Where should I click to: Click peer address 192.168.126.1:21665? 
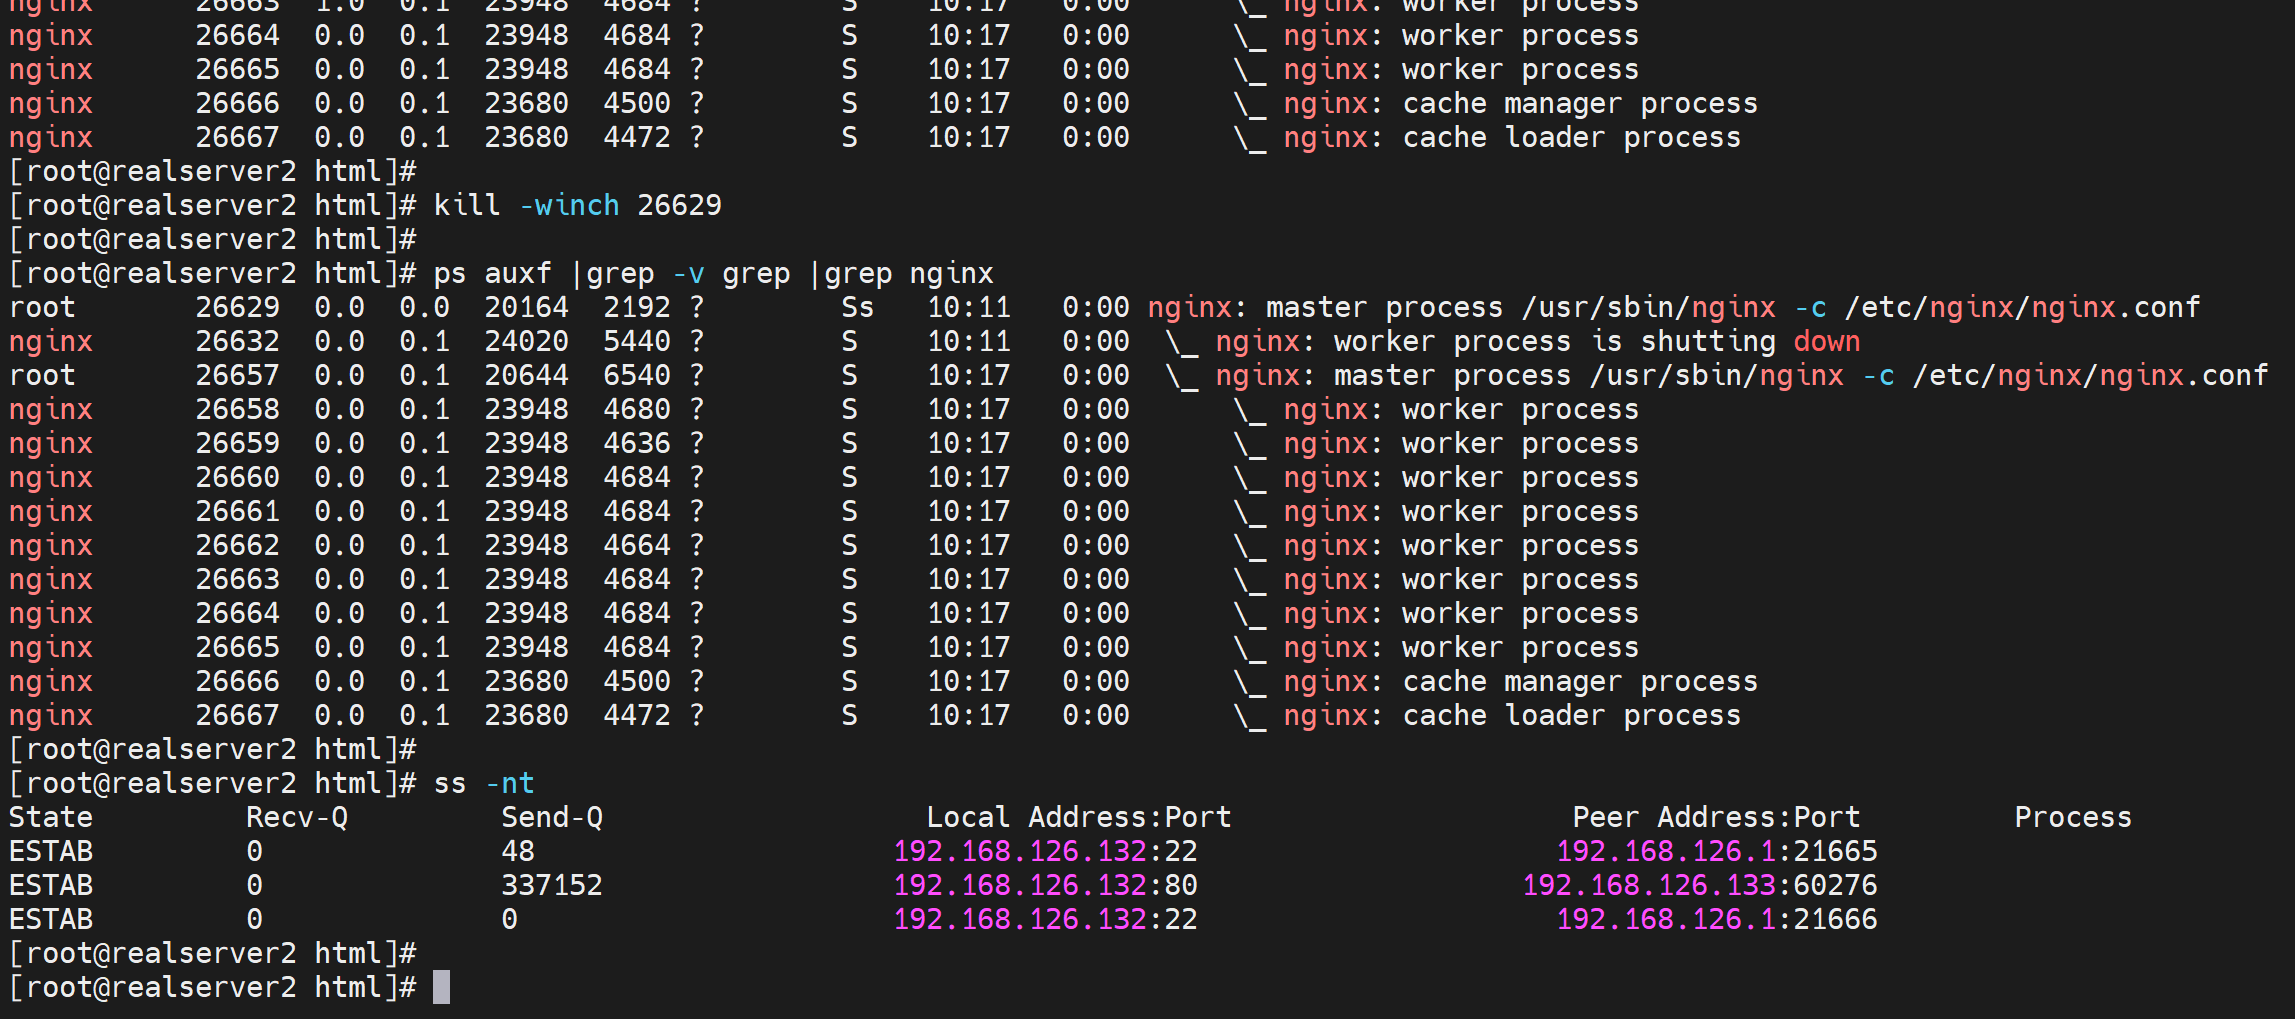(1716, 851)
